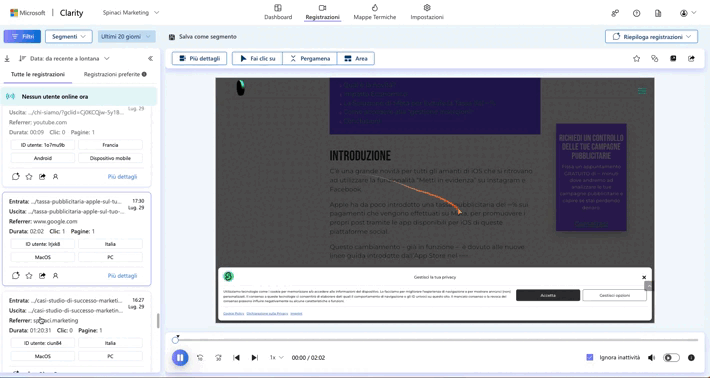Click the Cookie Policy link

click(x=234, y=313)
